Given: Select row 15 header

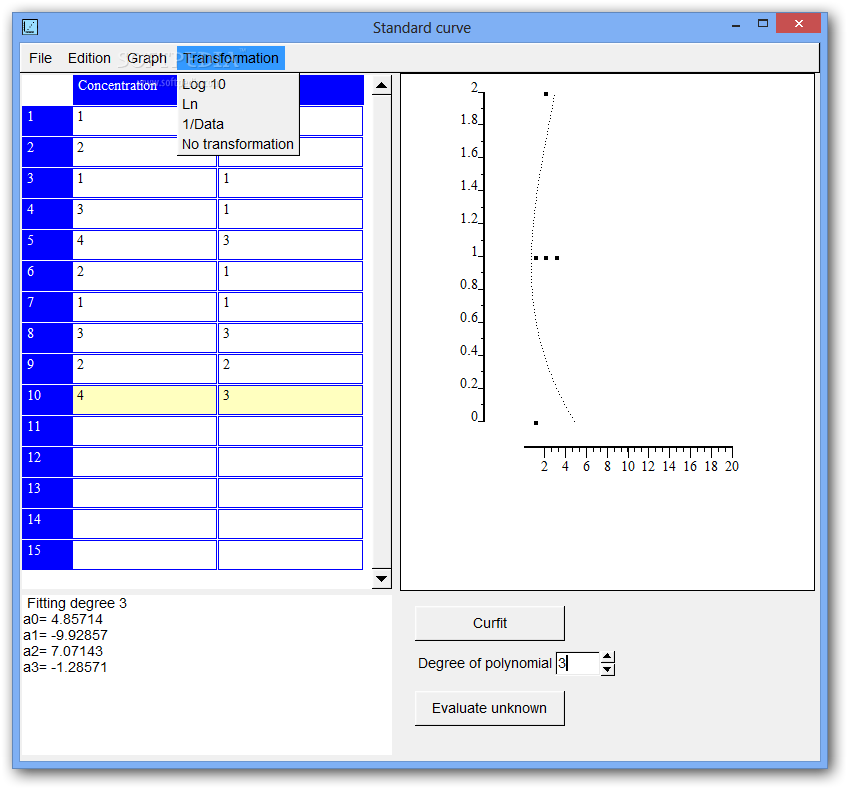Looking at the screenshot, I should (47, 555).
